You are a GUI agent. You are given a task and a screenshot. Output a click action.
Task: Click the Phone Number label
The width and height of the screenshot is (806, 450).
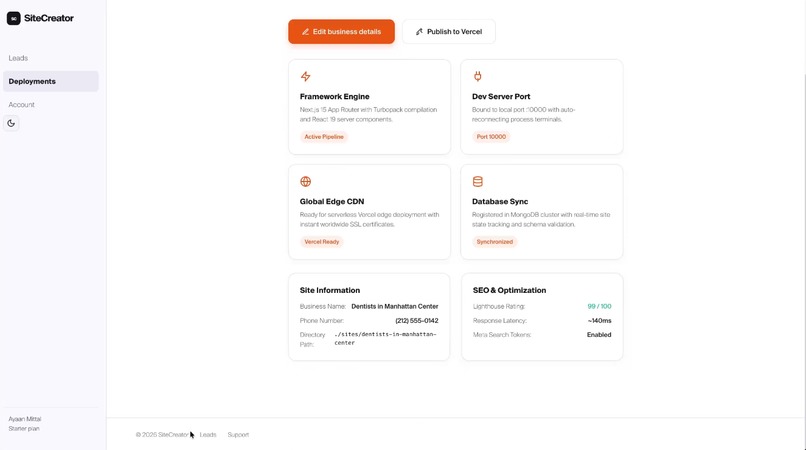point(322,321)
